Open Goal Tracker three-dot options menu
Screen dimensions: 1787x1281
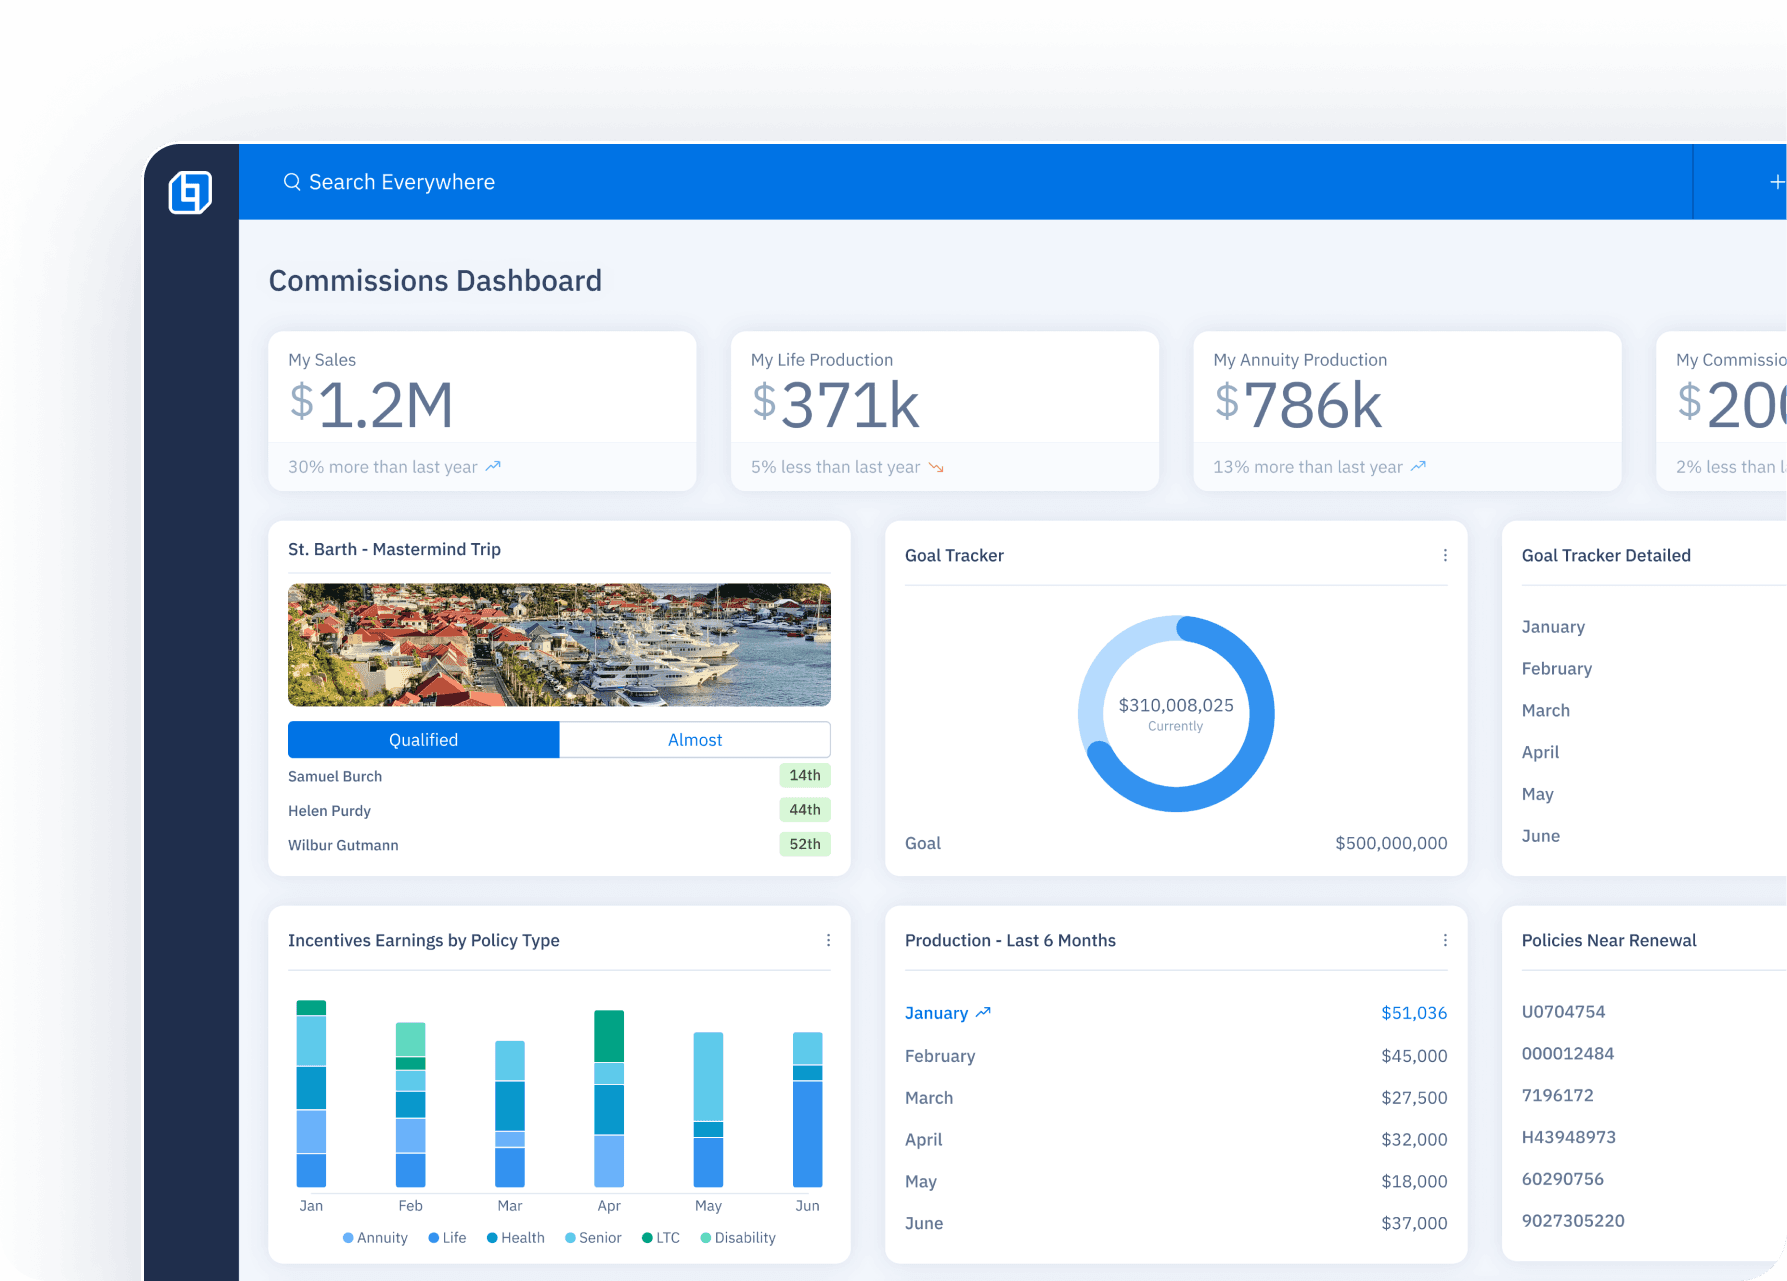(1445, 555)
